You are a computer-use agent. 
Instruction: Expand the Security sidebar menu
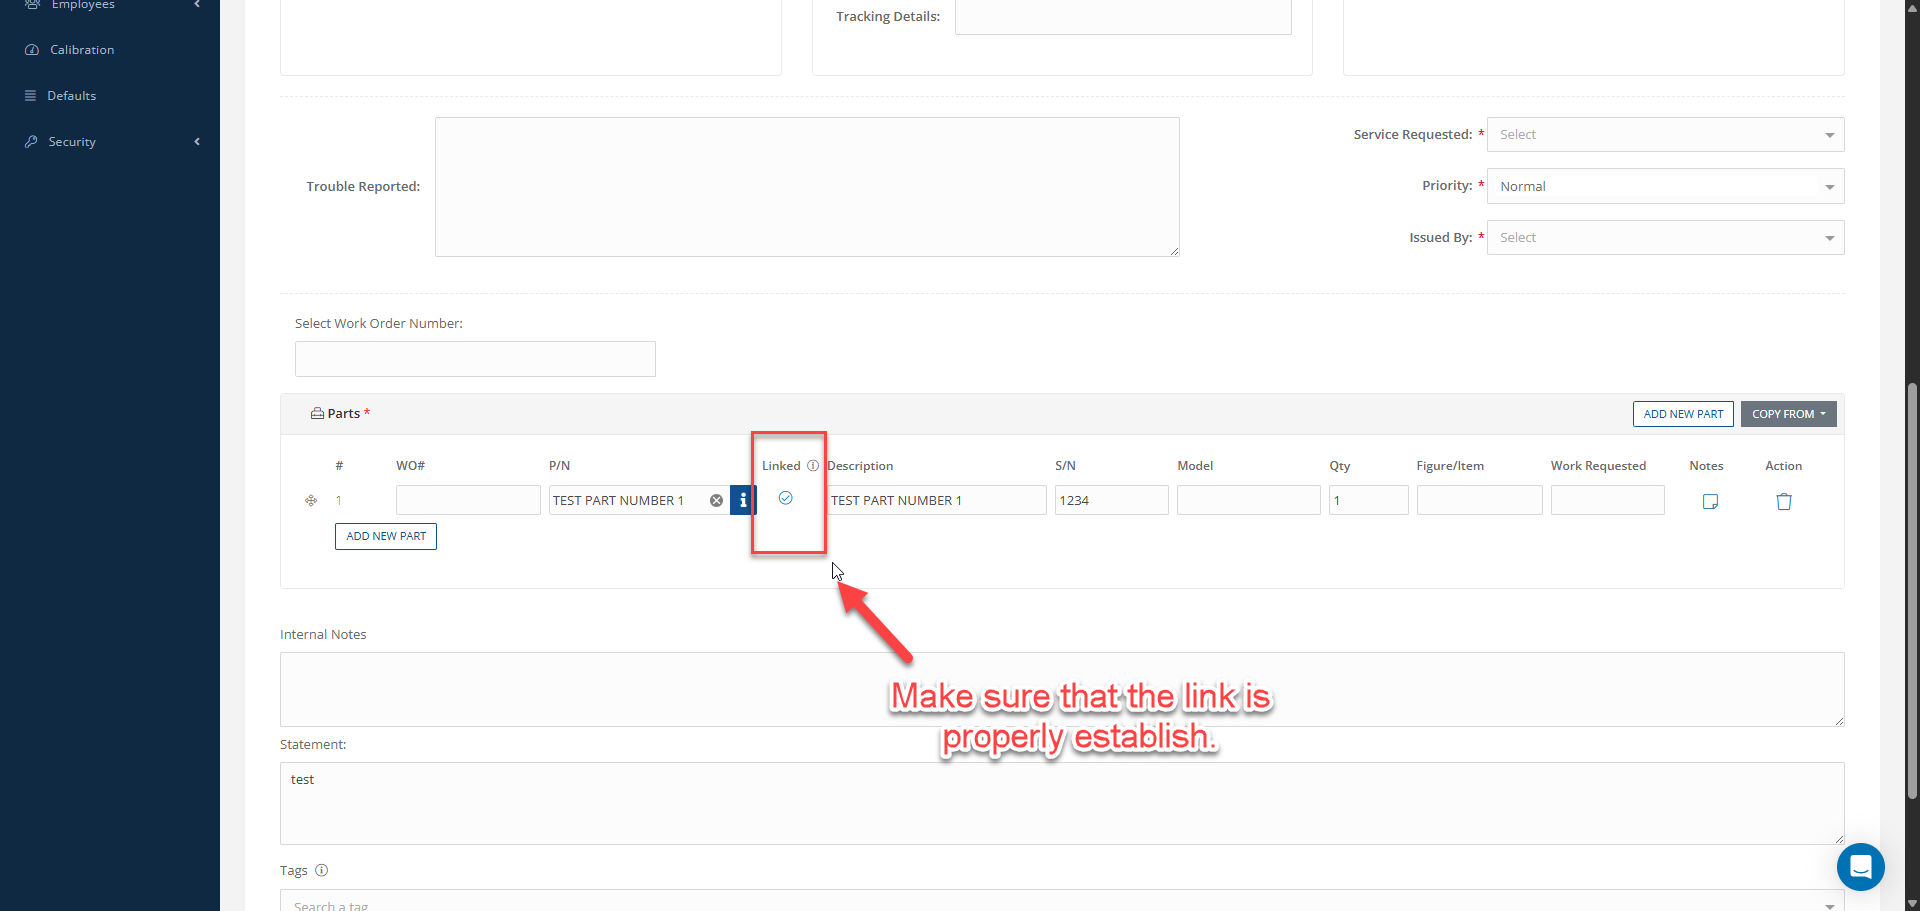tap(72, 142)
